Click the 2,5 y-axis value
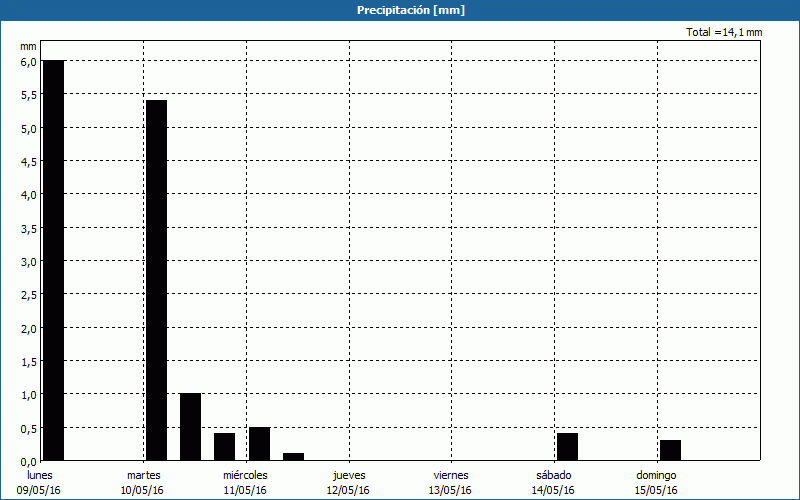Image resolution: width=800 pixels, height=500 pixels. click(29, 295)
